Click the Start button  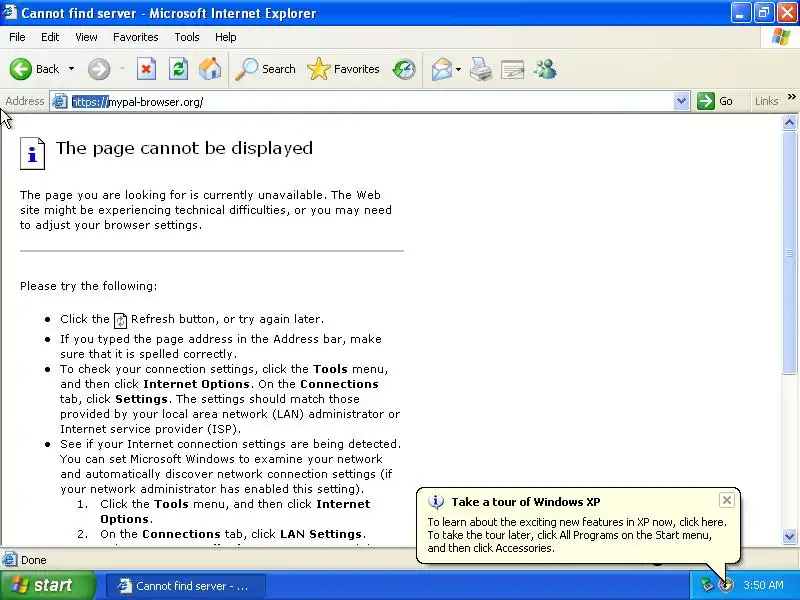(x=48, y=585)
